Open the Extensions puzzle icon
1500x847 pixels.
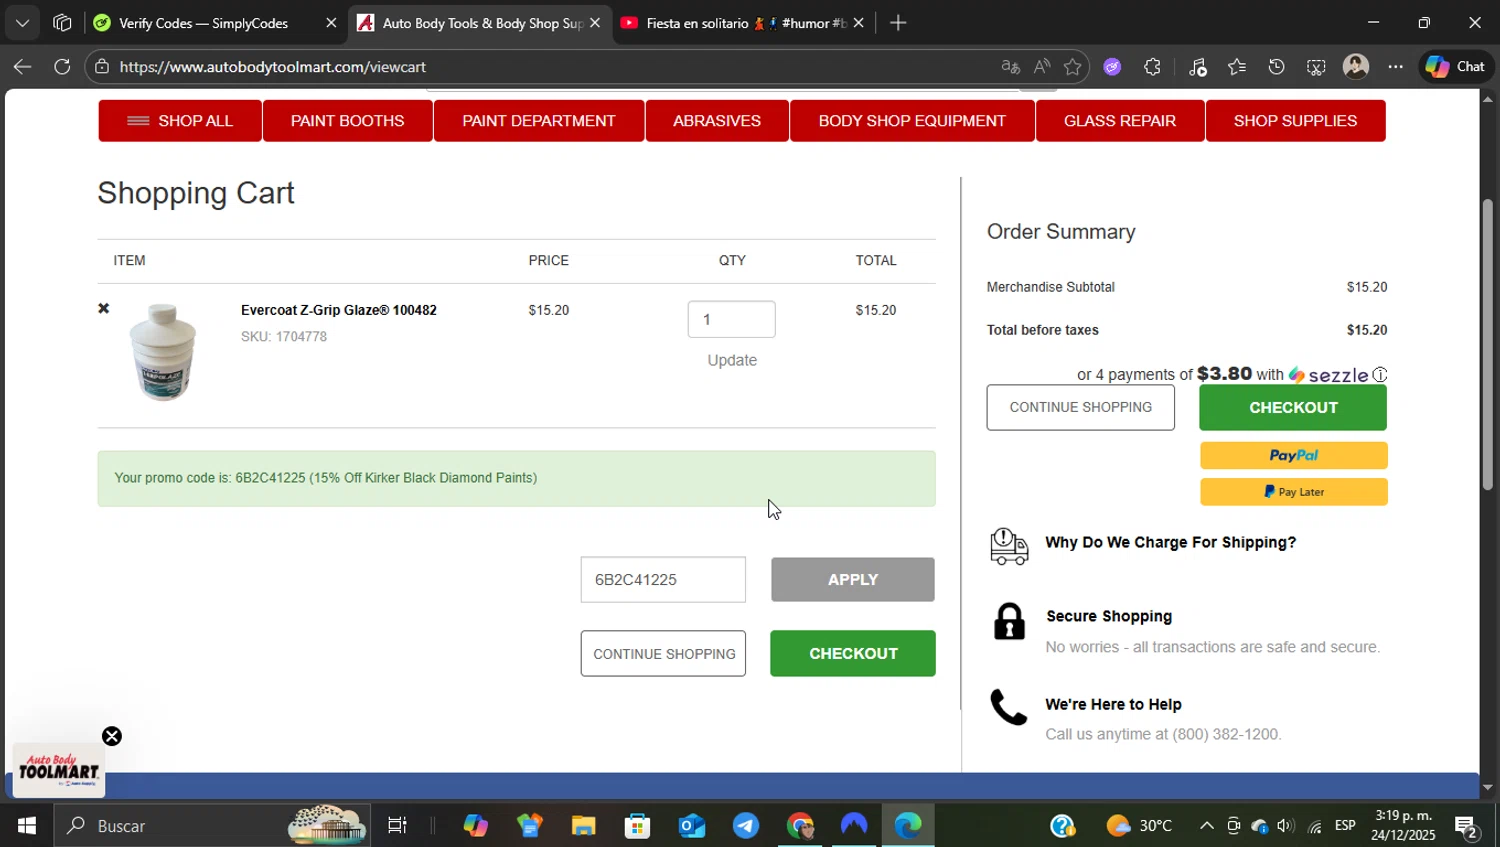tap(1152, 67)
